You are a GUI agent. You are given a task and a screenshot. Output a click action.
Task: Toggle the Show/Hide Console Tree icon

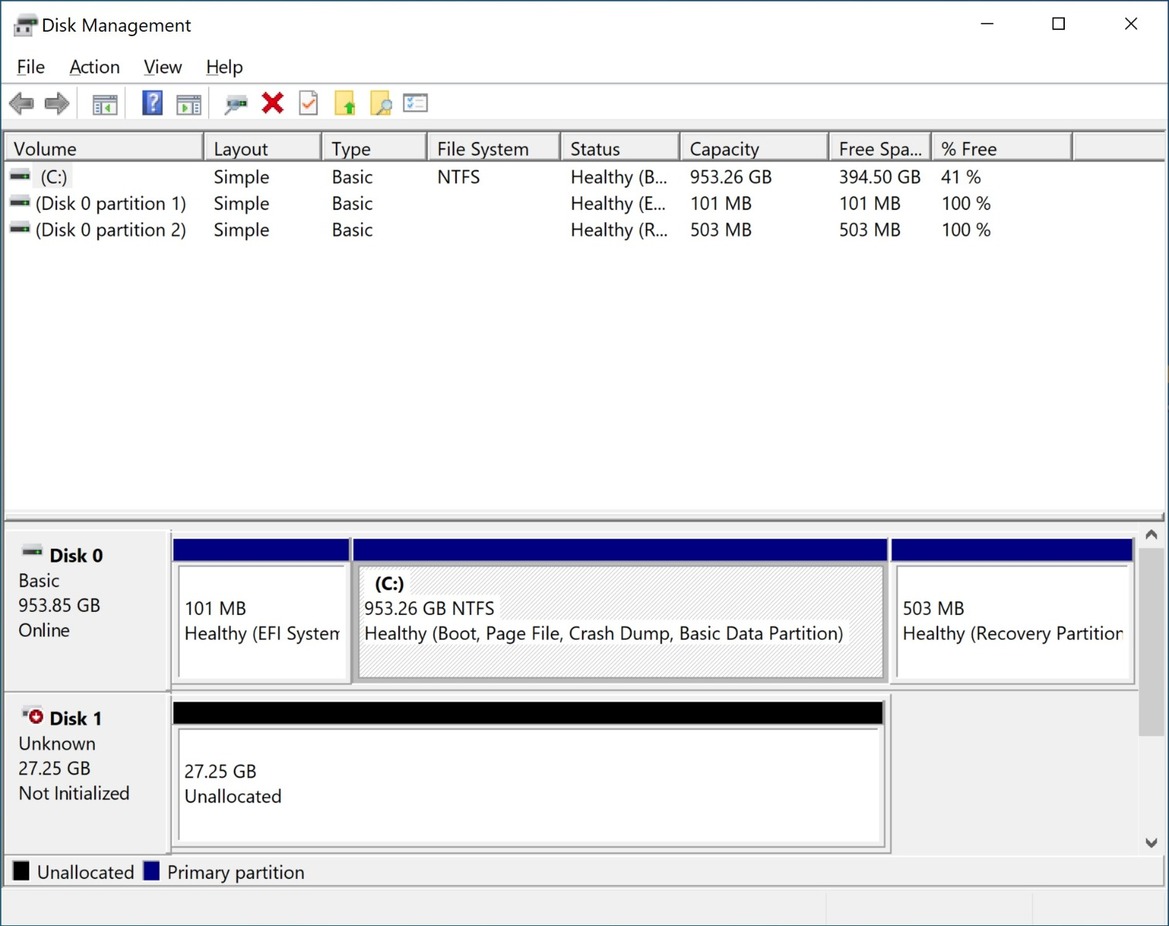coord(105,104)
